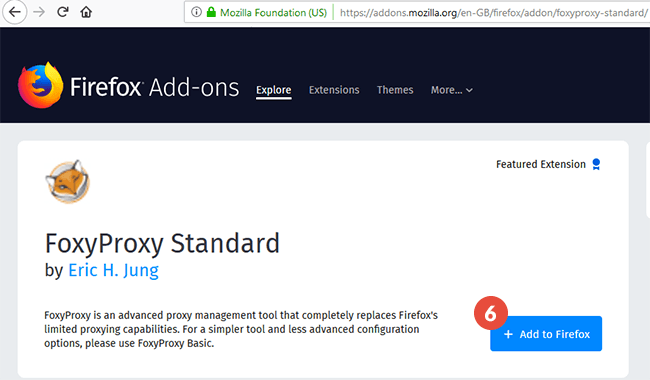Viewport: 650px width, 380px height.
Task: Click the FoxyProxy fox icon image
Action: pyautogui.click(x=67, y=181)
